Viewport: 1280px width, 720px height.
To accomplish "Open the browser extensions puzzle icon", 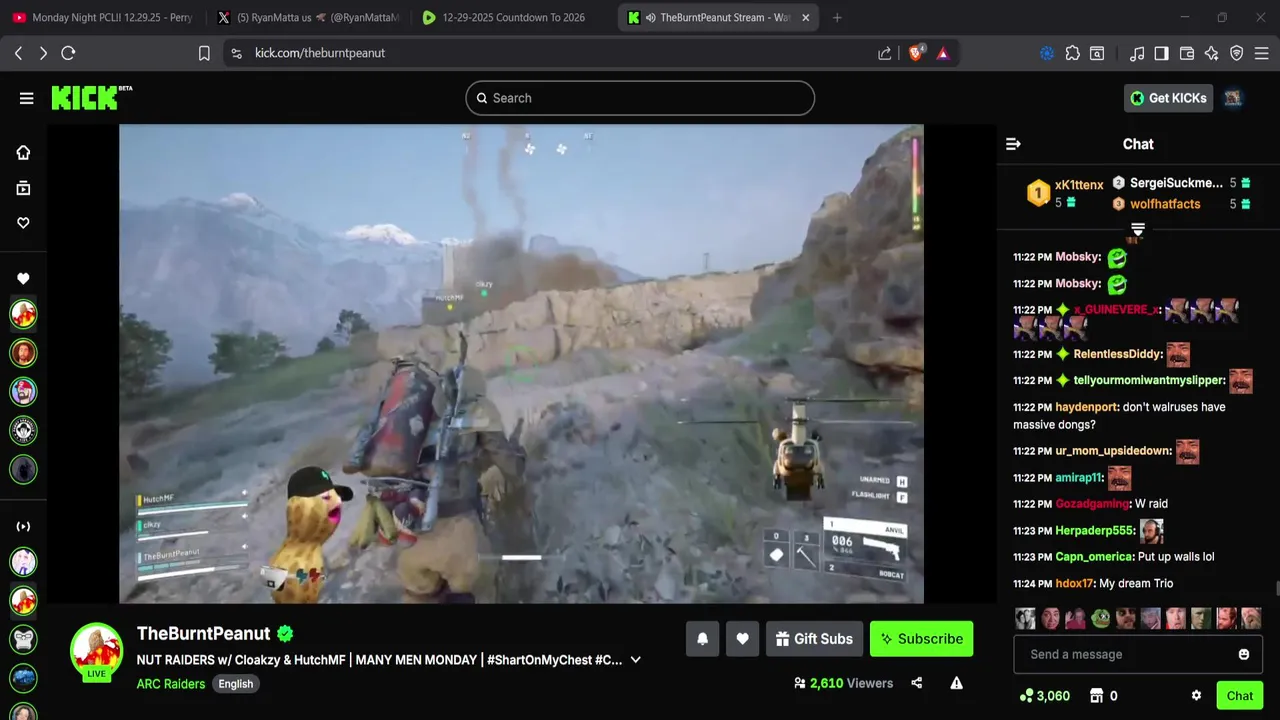I will pos(1073,53).
